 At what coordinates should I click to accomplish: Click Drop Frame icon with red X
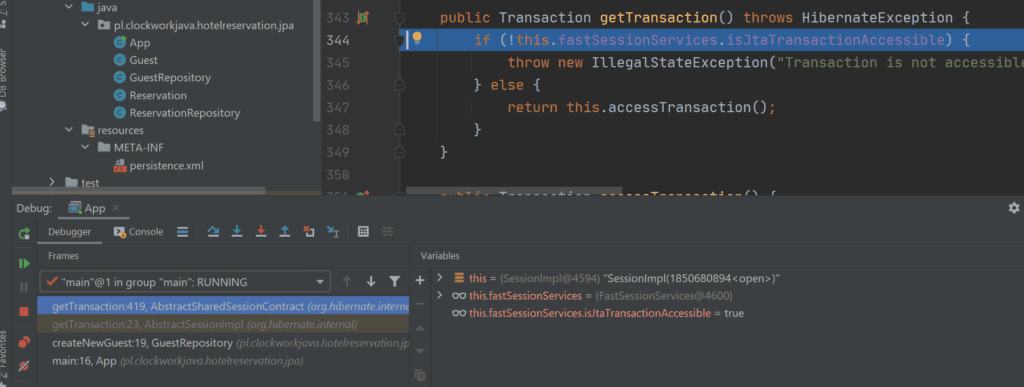click(309, 232)
